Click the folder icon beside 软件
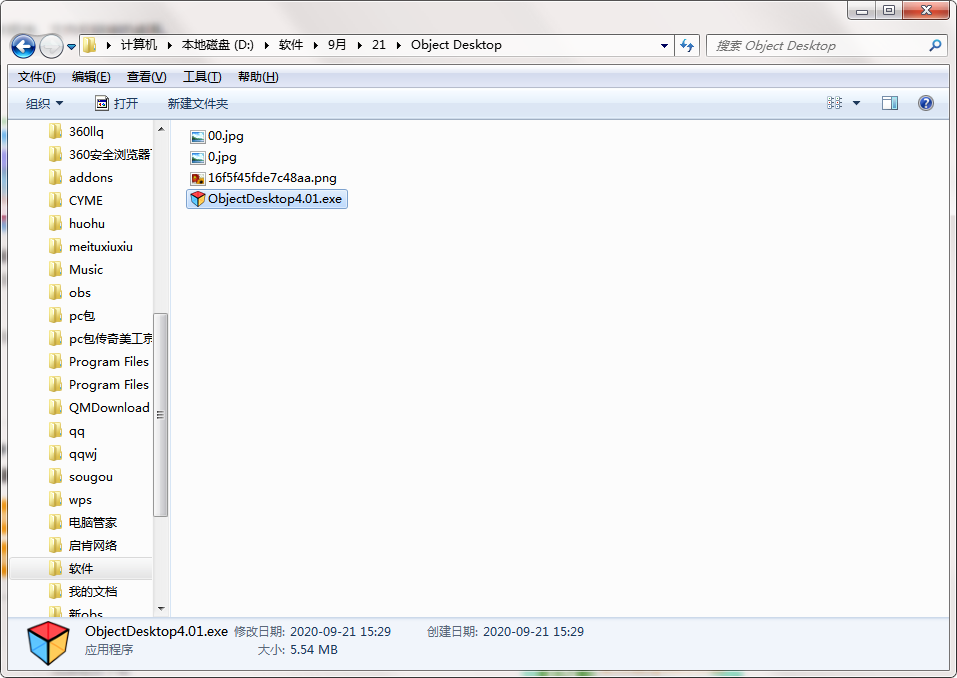This screenshot has height=678, width=957. click(x=56, y=568)
